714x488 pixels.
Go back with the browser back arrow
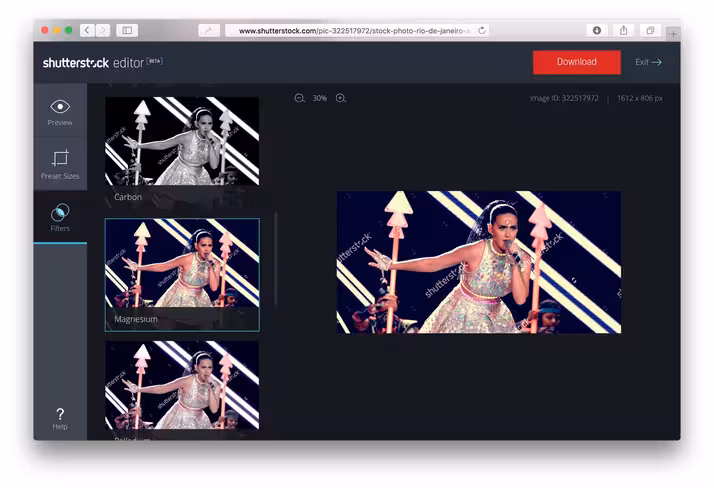[87, 30]
